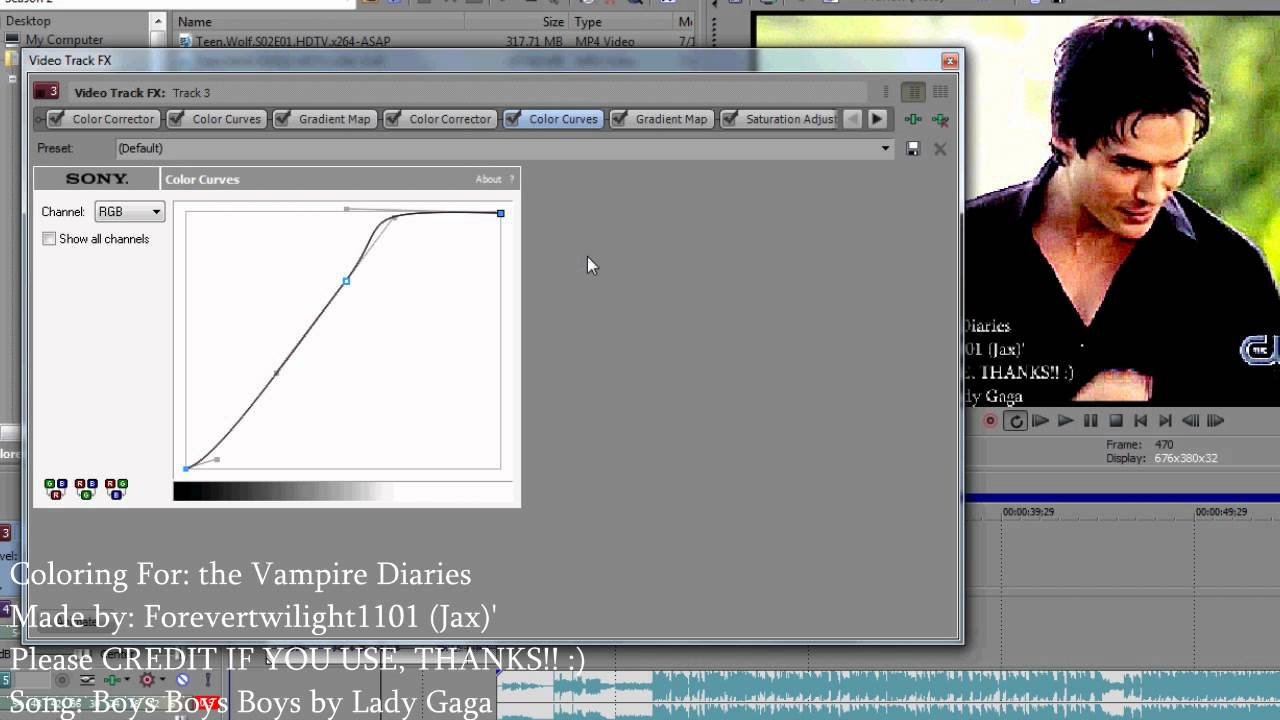Go to end of project
This screenshot has height=720, width=1280.
pos(1165,421)
